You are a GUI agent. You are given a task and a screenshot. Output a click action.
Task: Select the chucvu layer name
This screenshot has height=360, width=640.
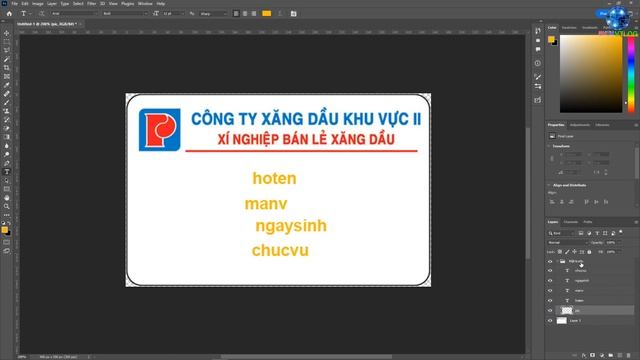[580, 271]
